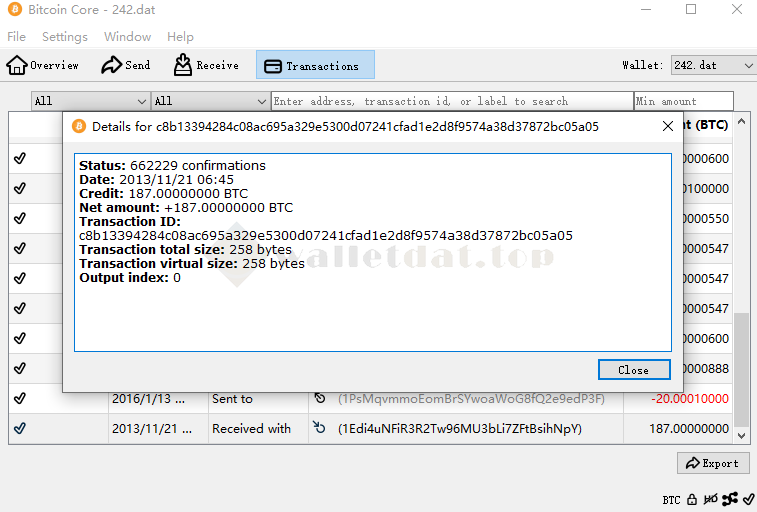This screenshot has height=512, width=757.
Task: Open the File menu
Action: (17, 37)
